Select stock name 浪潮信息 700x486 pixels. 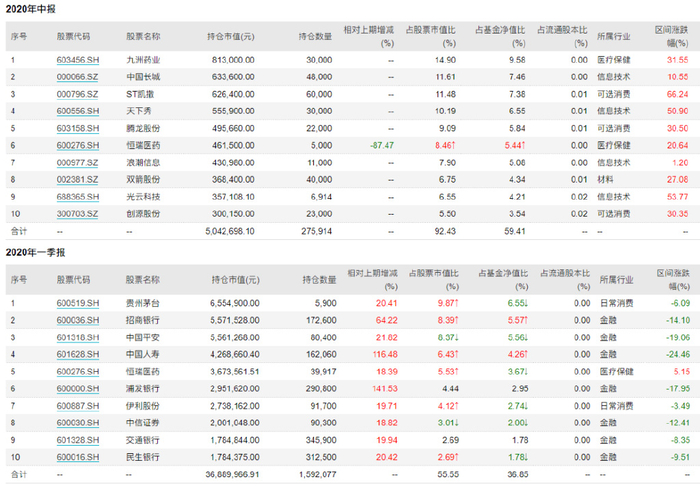coord(143,162)
